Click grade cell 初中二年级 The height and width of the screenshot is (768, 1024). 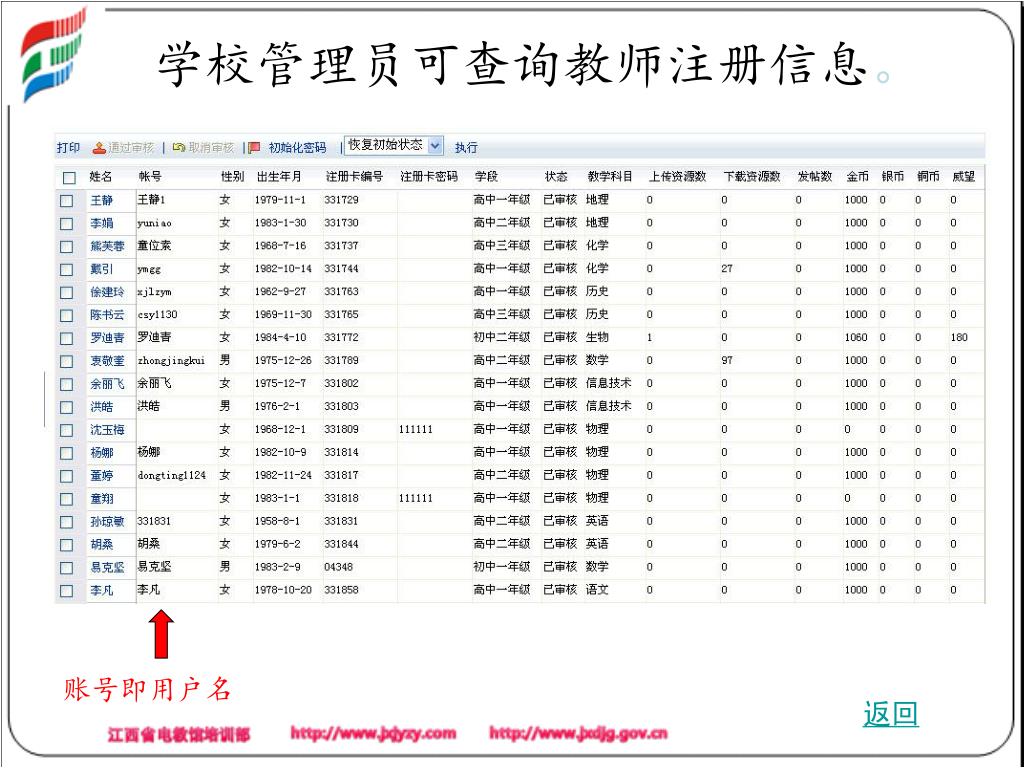click(502, 338)
